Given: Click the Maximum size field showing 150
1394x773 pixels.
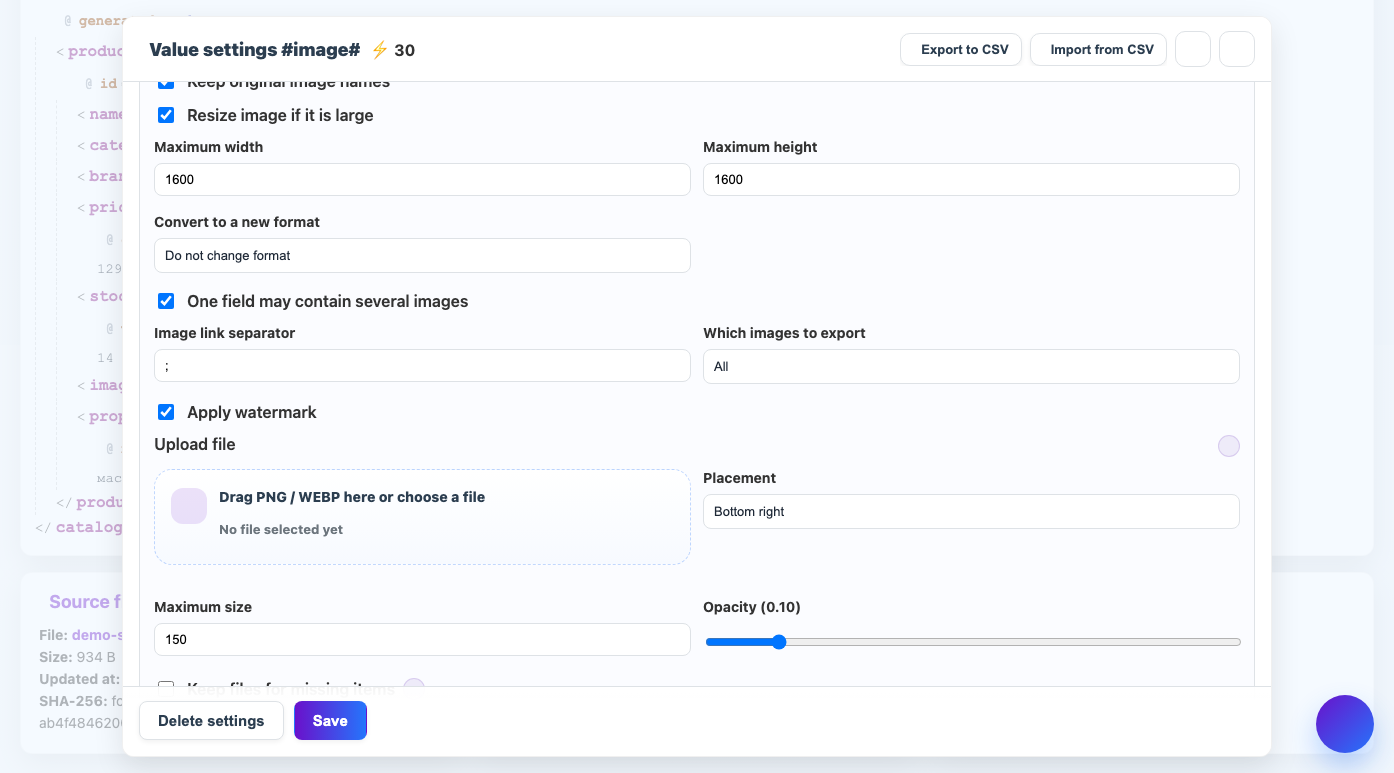Looking at the screenshot, I should click(422, 639).
